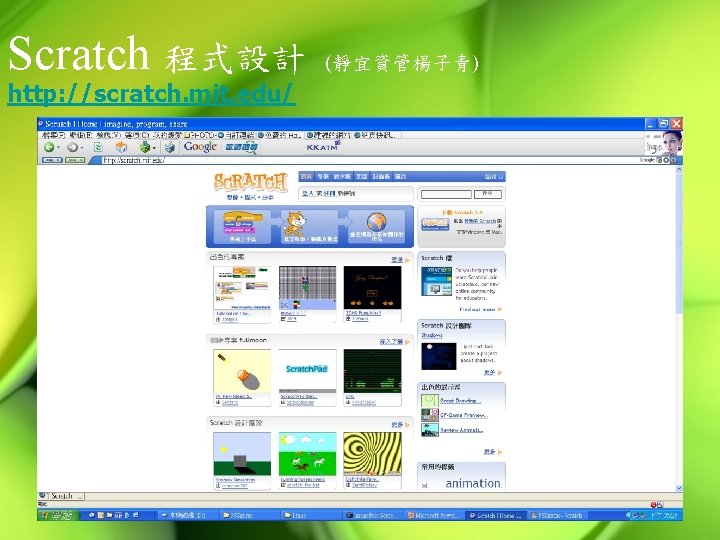The width and height of the screenshot is (720, 540).
Task: Open the gray grid featured project thumbnail
Action: pos(308,288)
